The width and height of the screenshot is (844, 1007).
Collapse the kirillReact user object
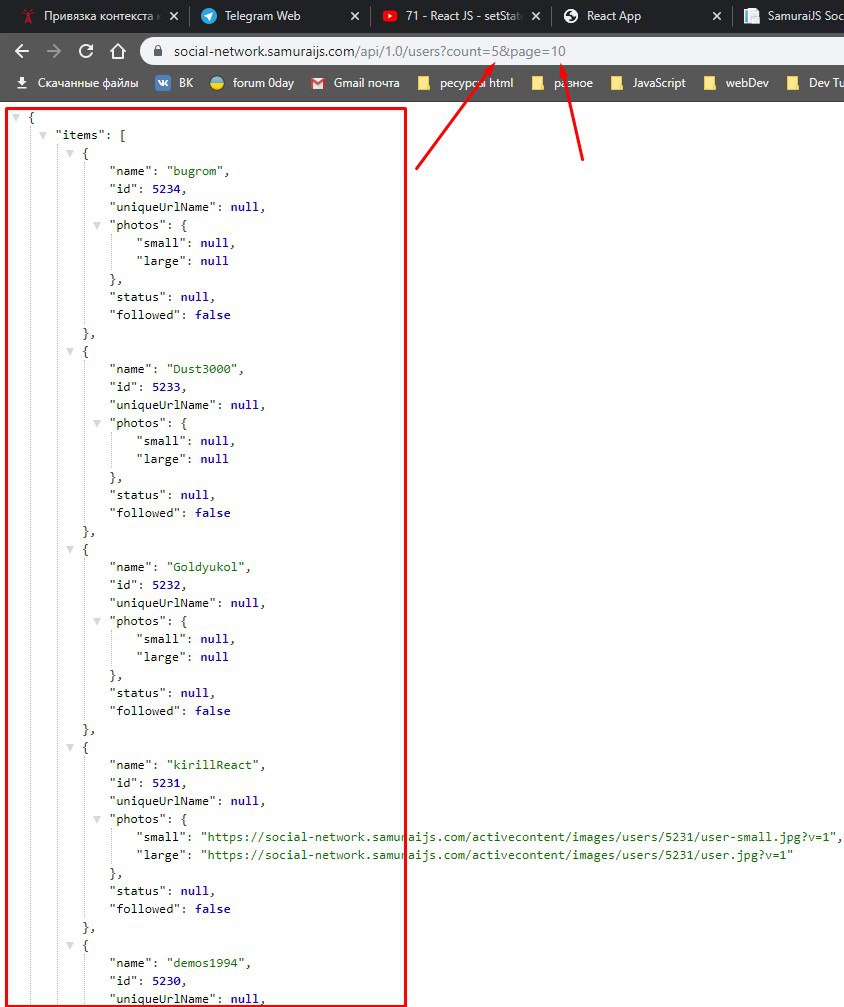pyautogui.click(x=70, y=747)
